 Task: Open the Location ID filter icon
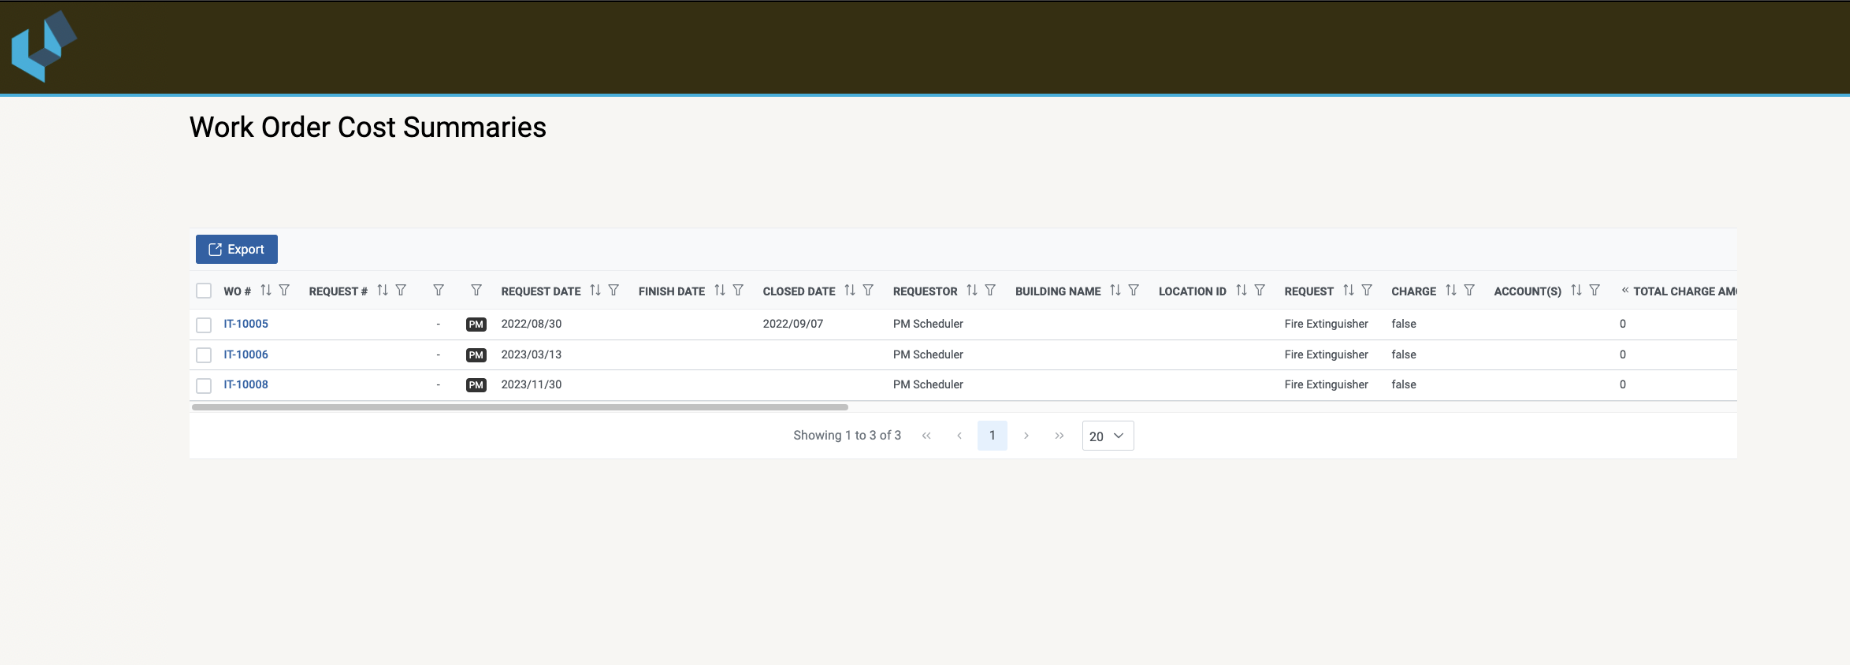tap(1260, 290)
